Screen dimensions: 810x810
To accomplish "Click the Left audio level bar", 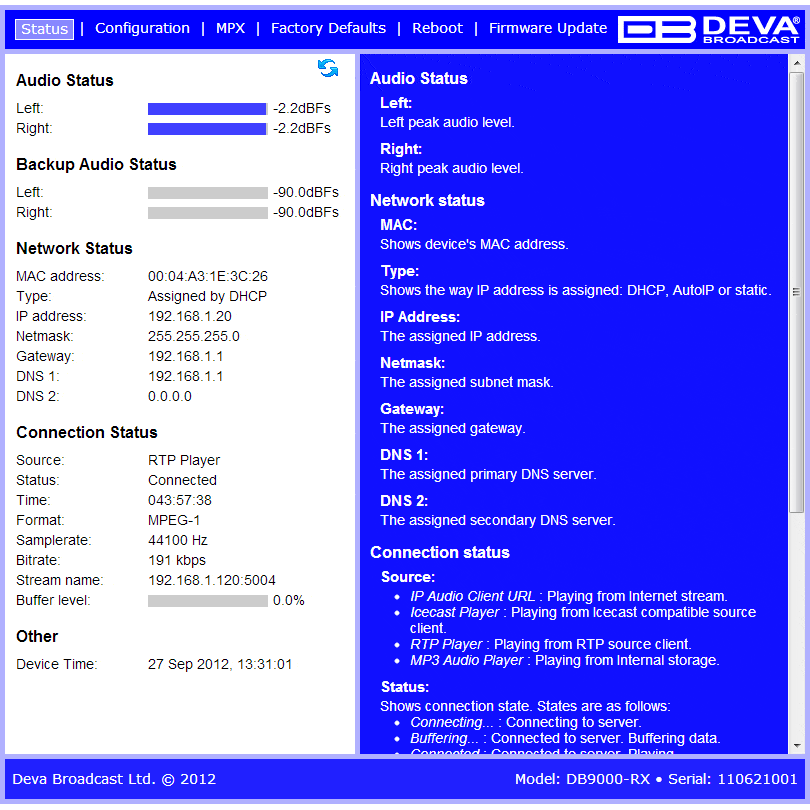I will (207, 109).
